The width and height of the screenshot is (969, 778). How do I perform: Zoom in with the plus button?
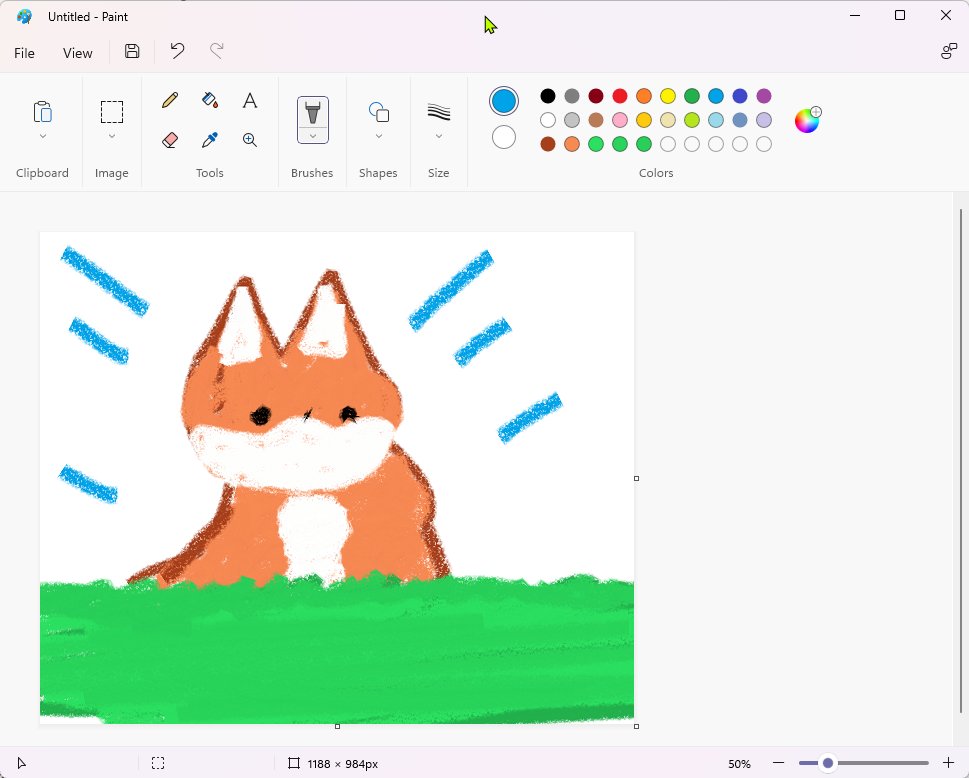pos(949,763)
